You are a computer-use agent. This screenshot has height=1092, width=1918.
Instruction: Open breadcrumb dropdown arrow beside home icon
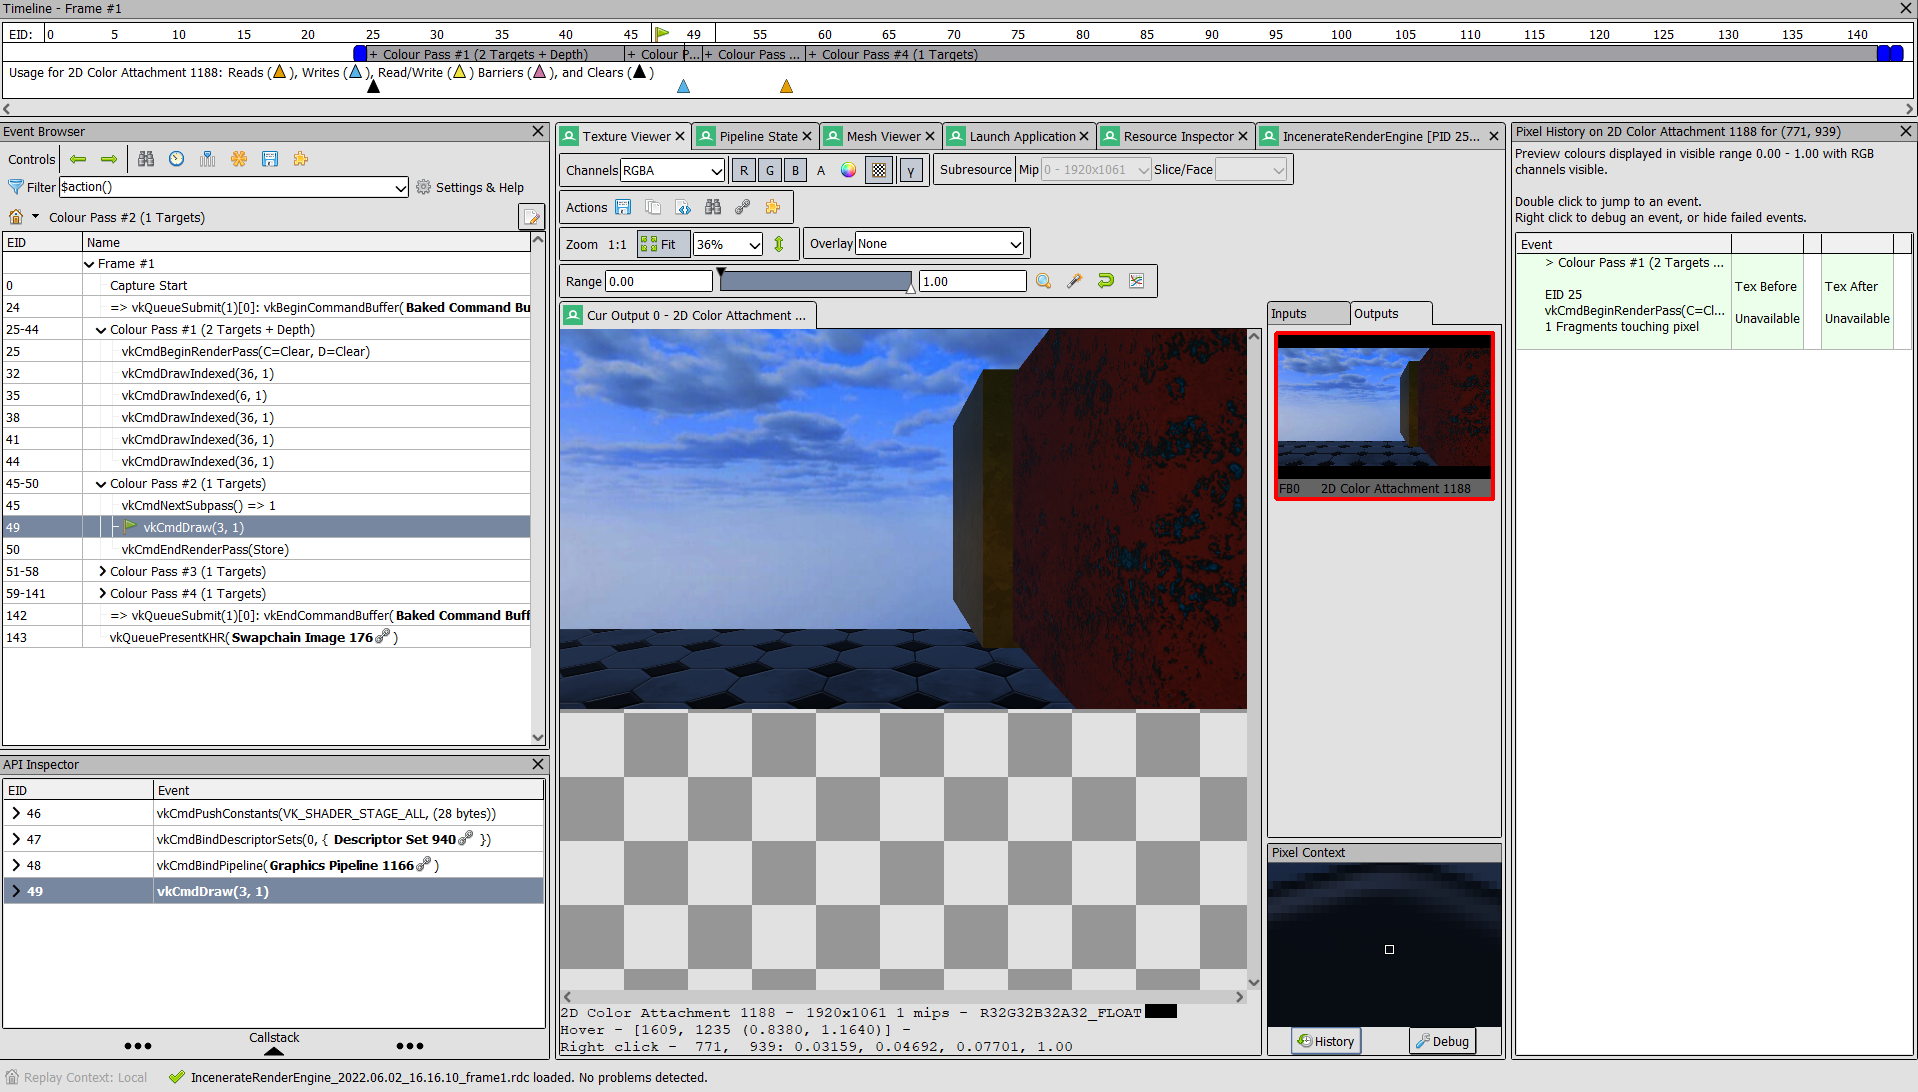(x=36, y=217)
